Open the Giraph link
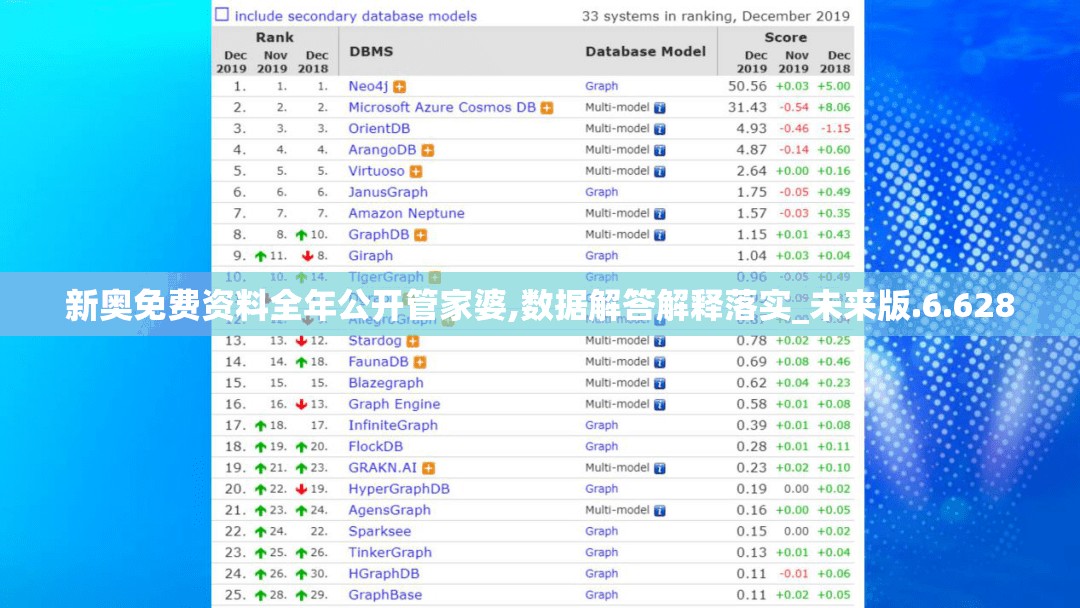This screenshot has height=608, width=1080. [x=371, y=255]
